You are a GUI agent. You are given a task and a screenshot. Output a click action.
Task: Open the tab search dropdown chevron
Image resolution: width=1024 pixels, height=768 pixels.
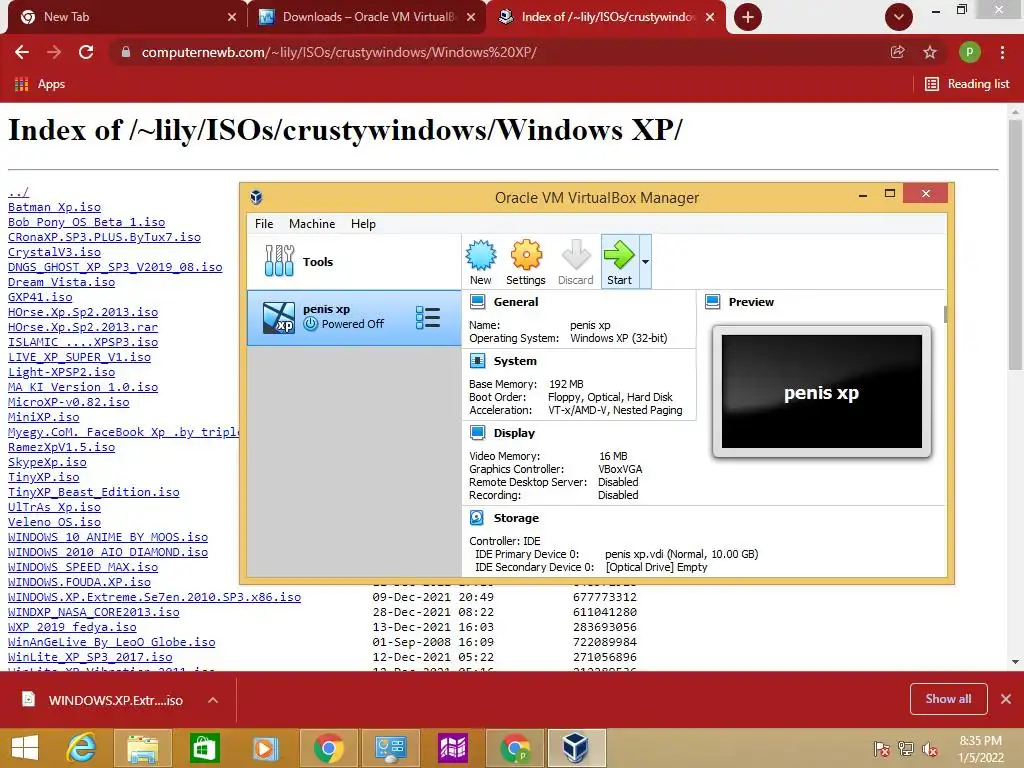899,17
